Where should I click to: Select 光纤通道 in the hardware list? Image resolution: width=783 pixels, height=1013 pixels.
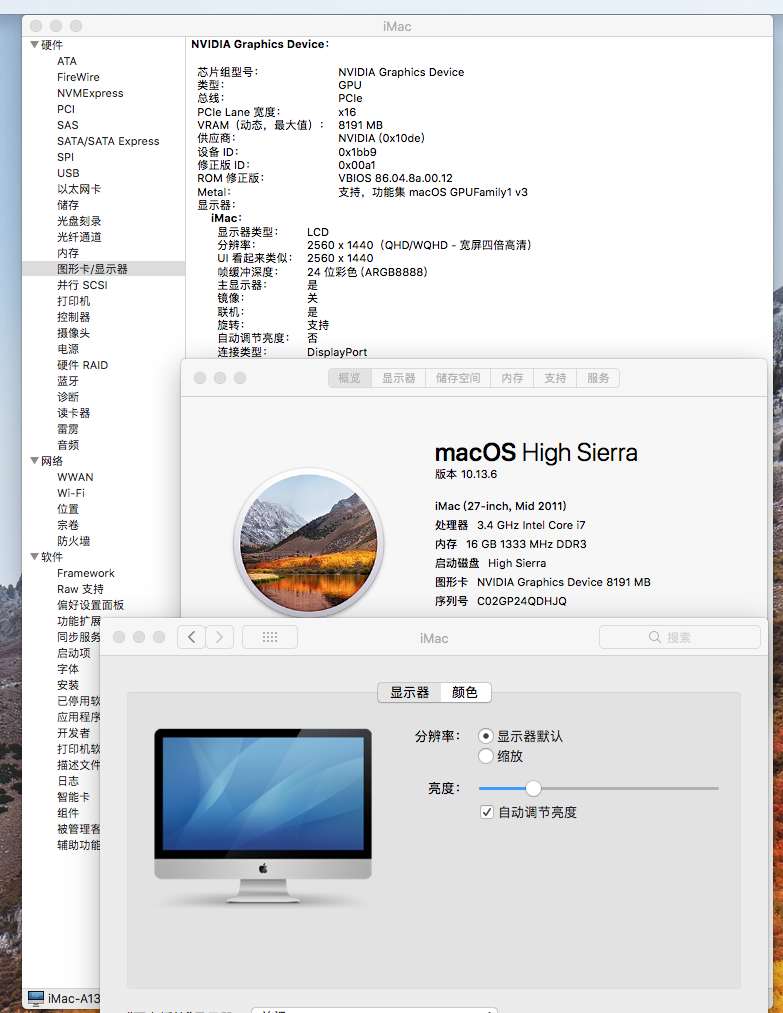click(x=79, y=237)
